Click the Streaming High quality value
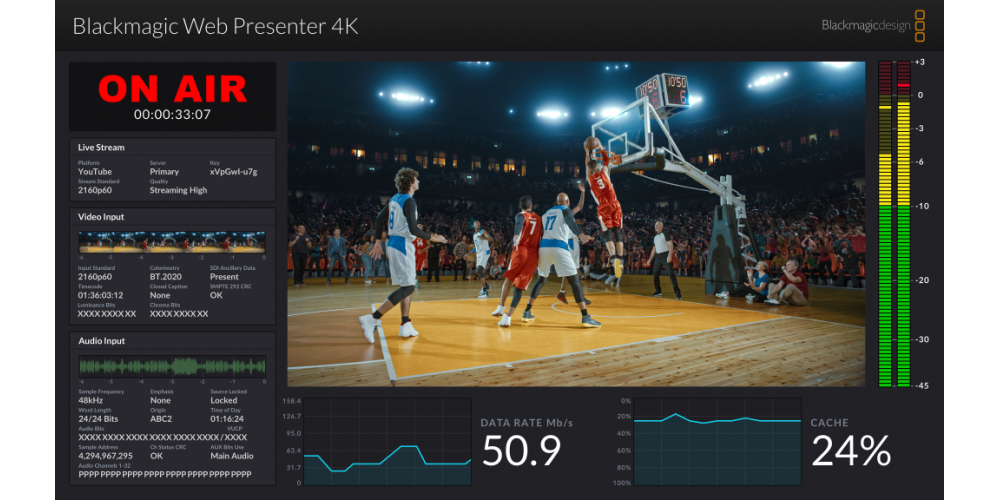1000x500 pixels. [x=178, y=190]
